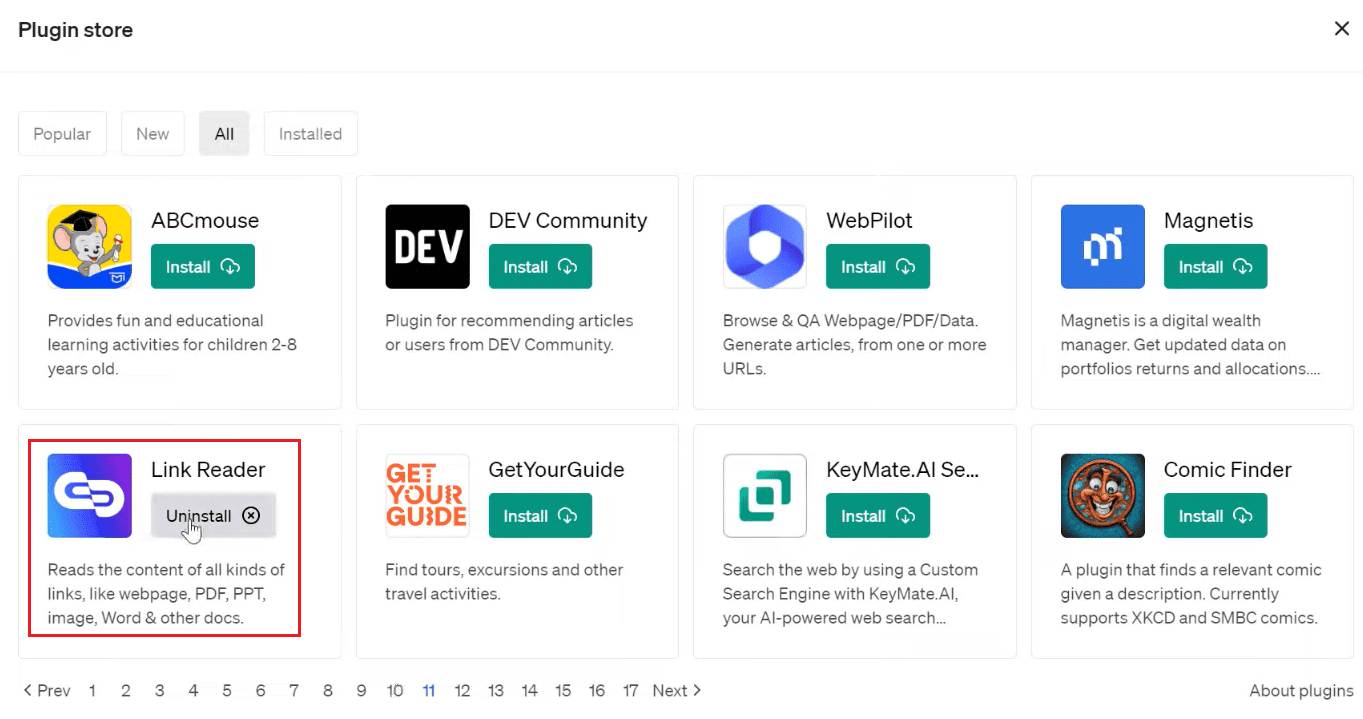Image resolution: width=1363 pixels, height=719 pixels.
Task: Go back to the Prev page
Action: tap(47, 691)
